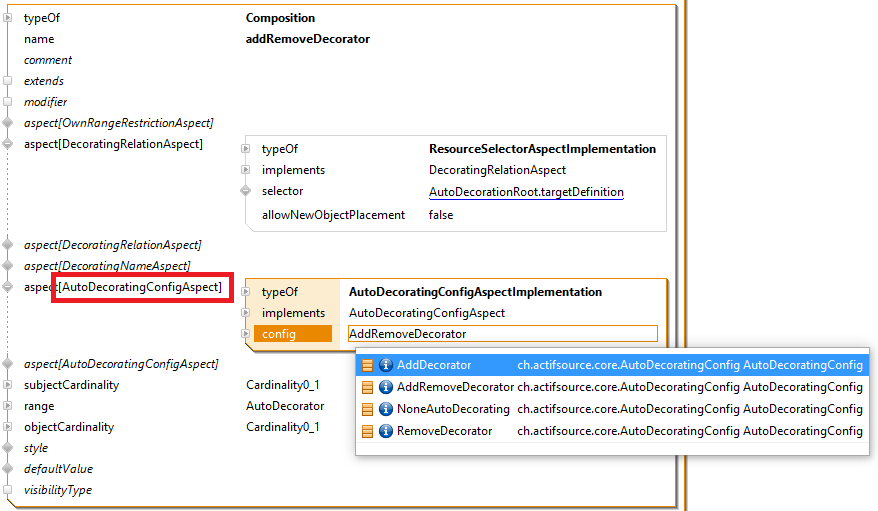The image size is (878, 511).
Task: Select AddDecorator from the suggestion list
Action: 434,365
